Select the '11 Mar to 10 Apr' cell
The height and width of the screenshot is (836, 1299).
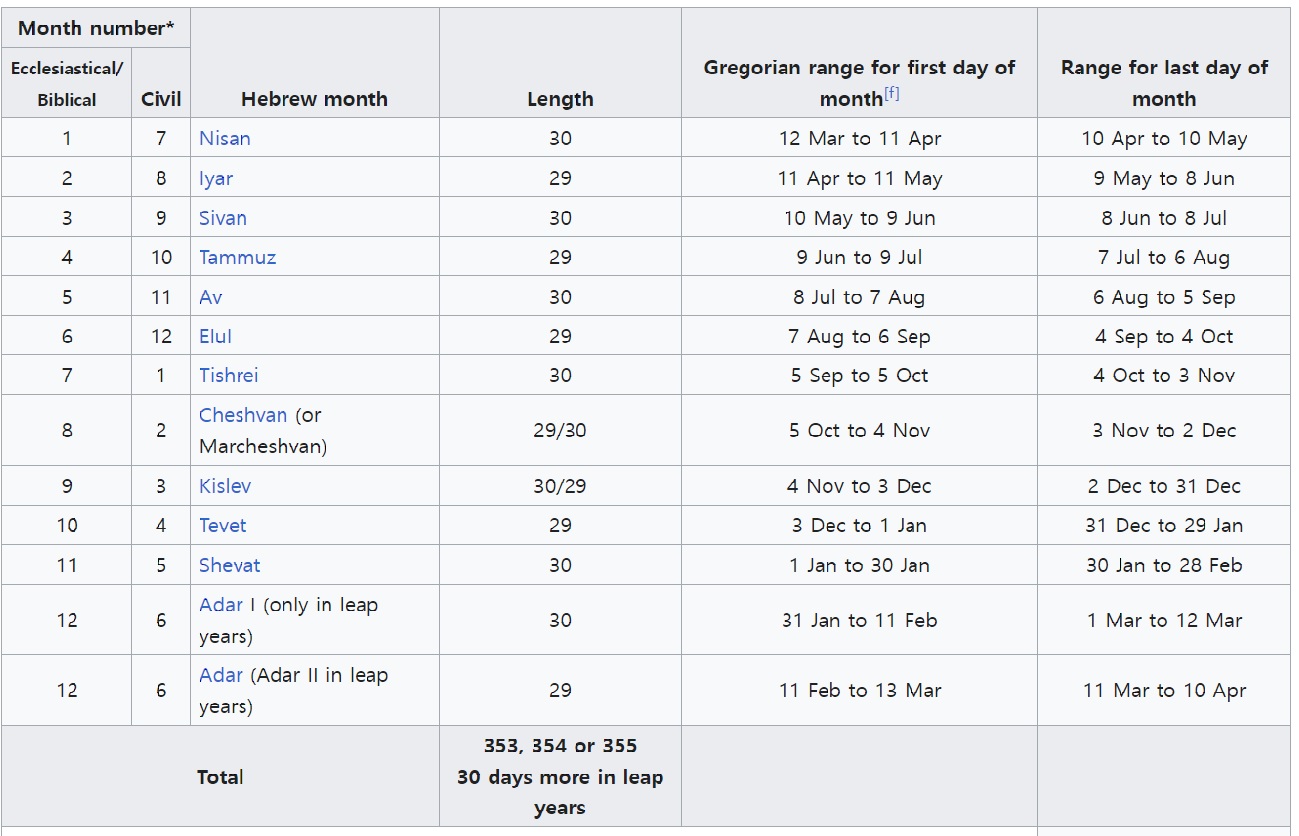point(1164,690)
